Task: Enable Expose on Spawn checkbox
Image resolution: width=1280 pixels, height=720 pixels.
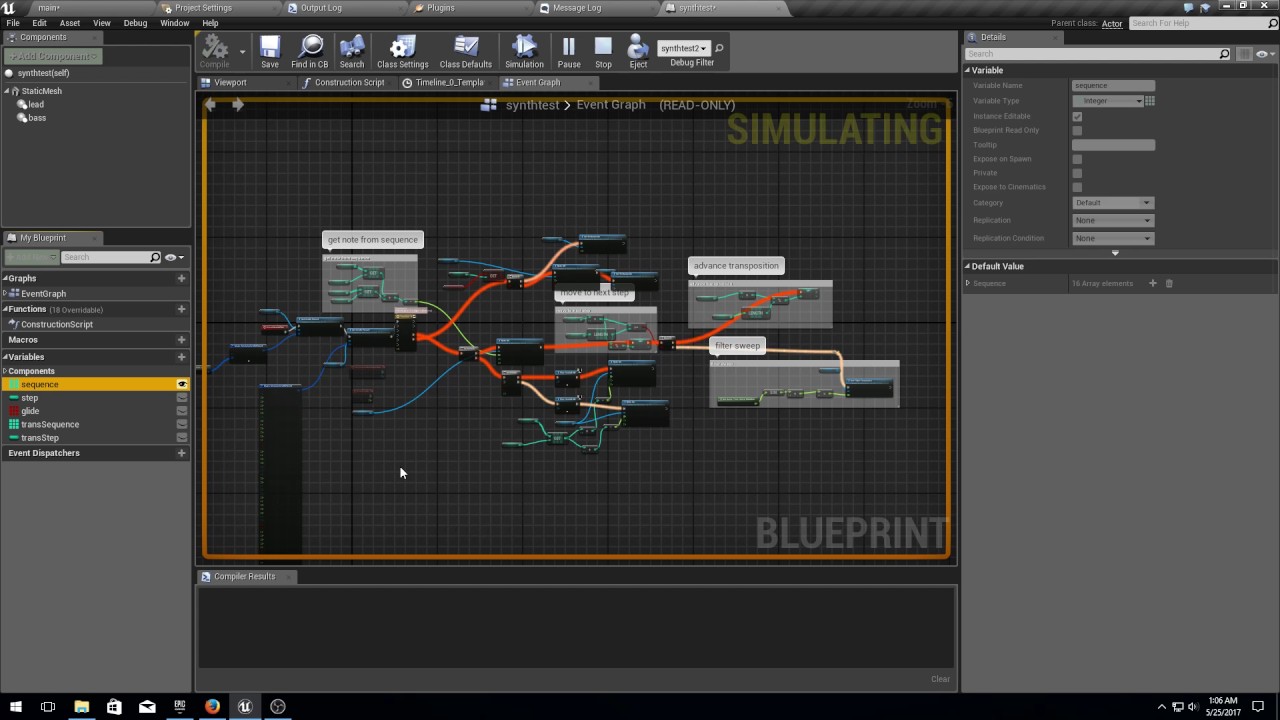Action: coord(1077,159)
